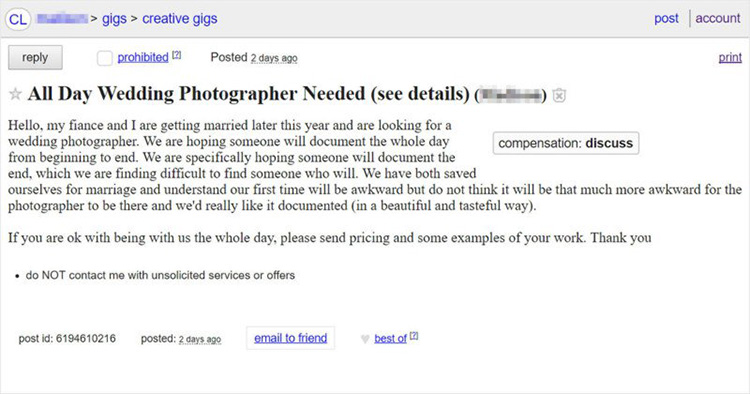The height and width of the screenshot is (394, 750).
Task: Click the Posted 2 days ago timestamp
Action: coord(274,58)
